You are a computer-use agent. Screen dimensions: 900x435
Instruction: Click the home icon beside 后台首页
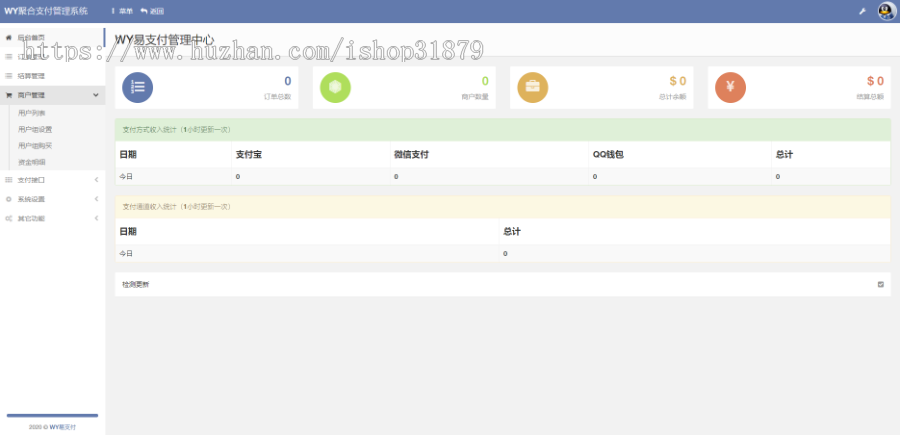pos(9,37)
